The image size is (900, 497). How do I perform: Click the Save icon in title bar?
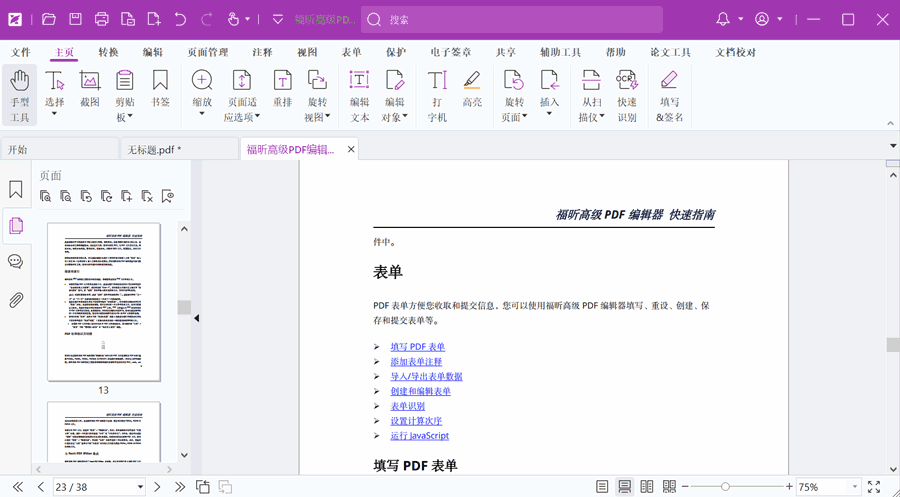coord(75,20)
